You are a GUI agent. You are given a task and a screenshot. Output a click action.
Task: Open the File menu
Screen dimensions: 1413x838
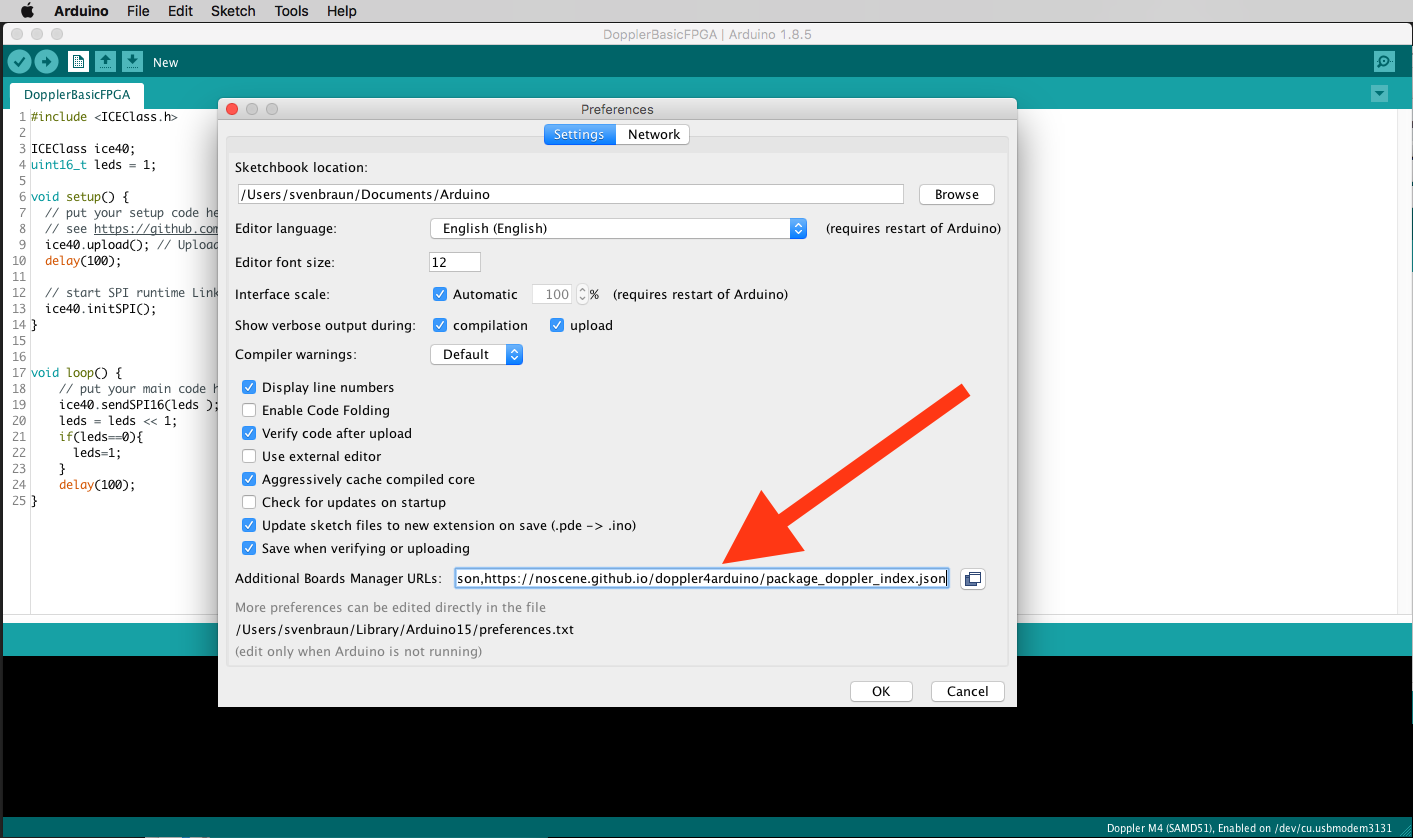click(138, 11)
